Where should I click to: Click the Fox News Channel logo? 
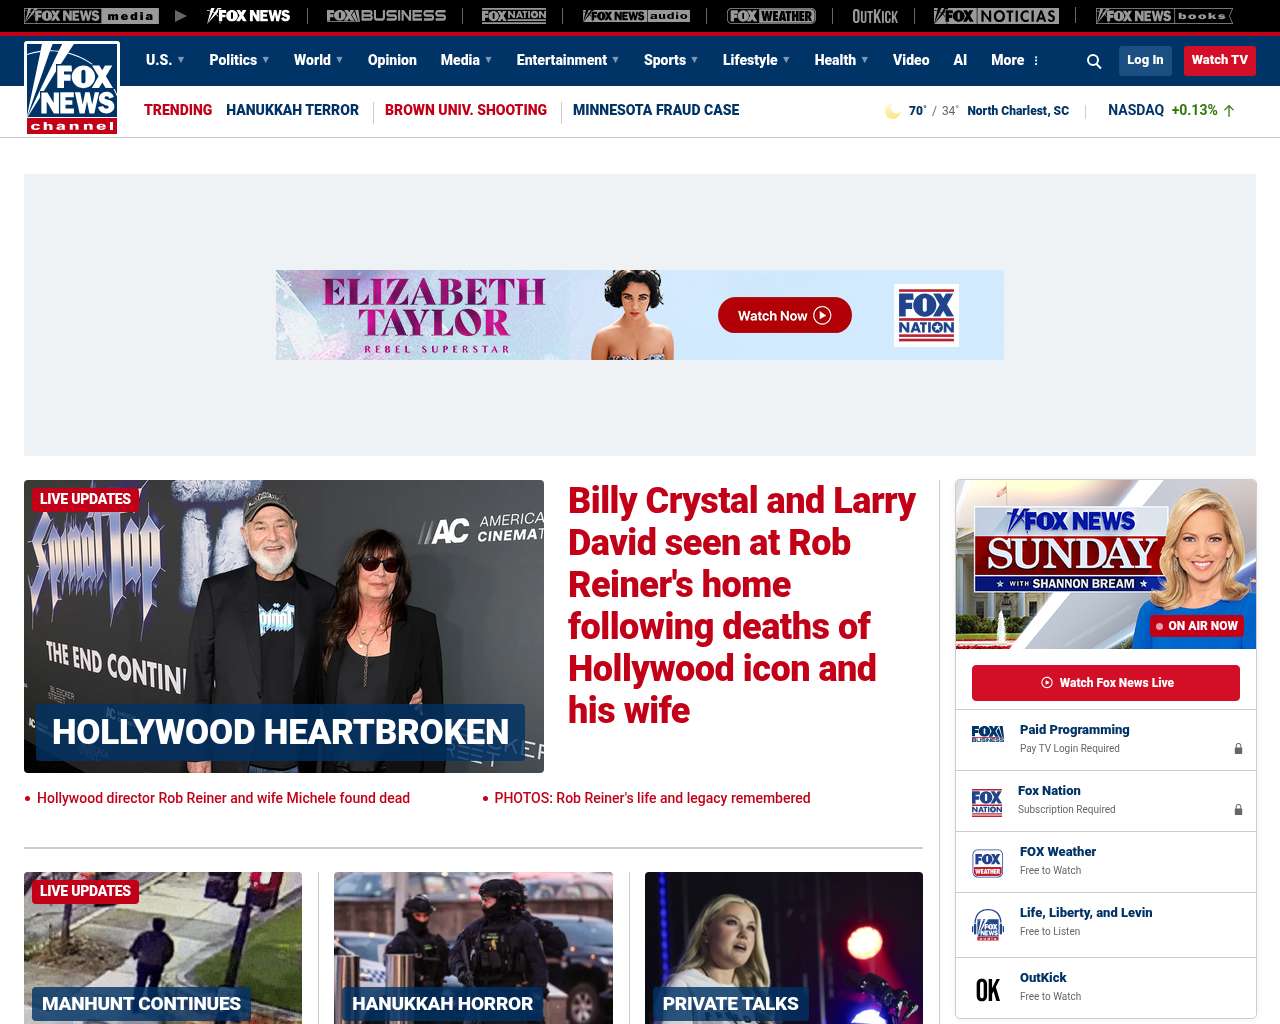(x=72, y=88)
